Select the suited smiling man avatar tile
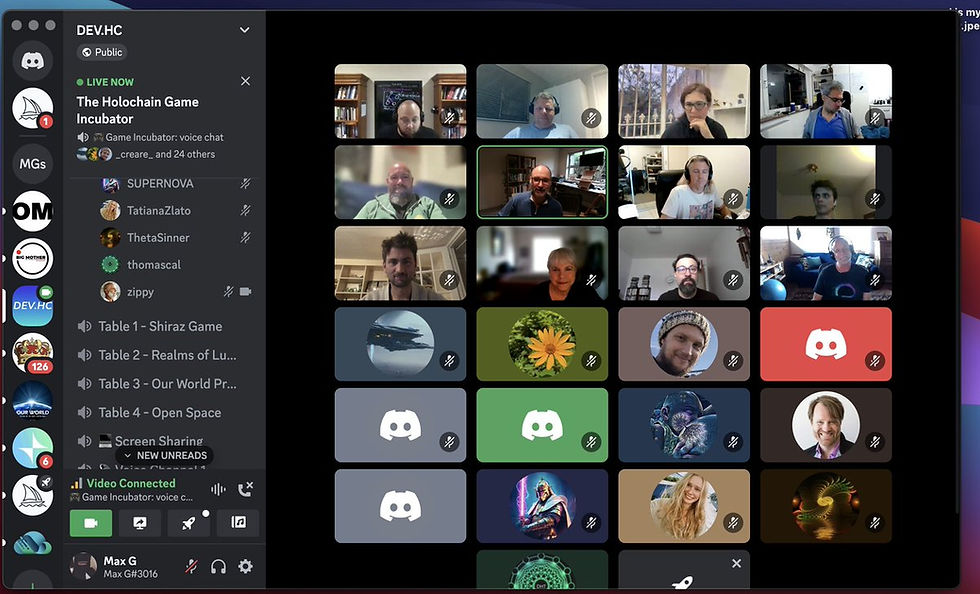This screenshot has height=594, width=980. click(x=826, y=425)
